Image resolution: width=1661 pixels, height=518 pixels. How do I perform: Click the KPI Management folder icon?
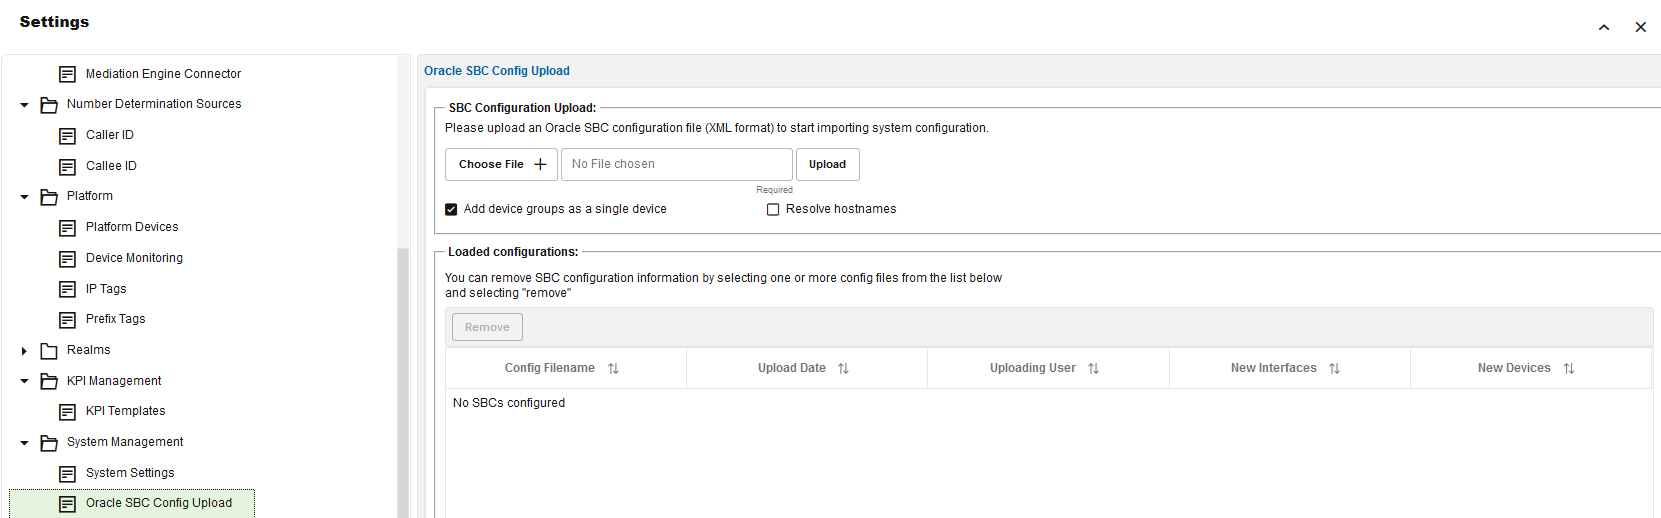[48, 382]
